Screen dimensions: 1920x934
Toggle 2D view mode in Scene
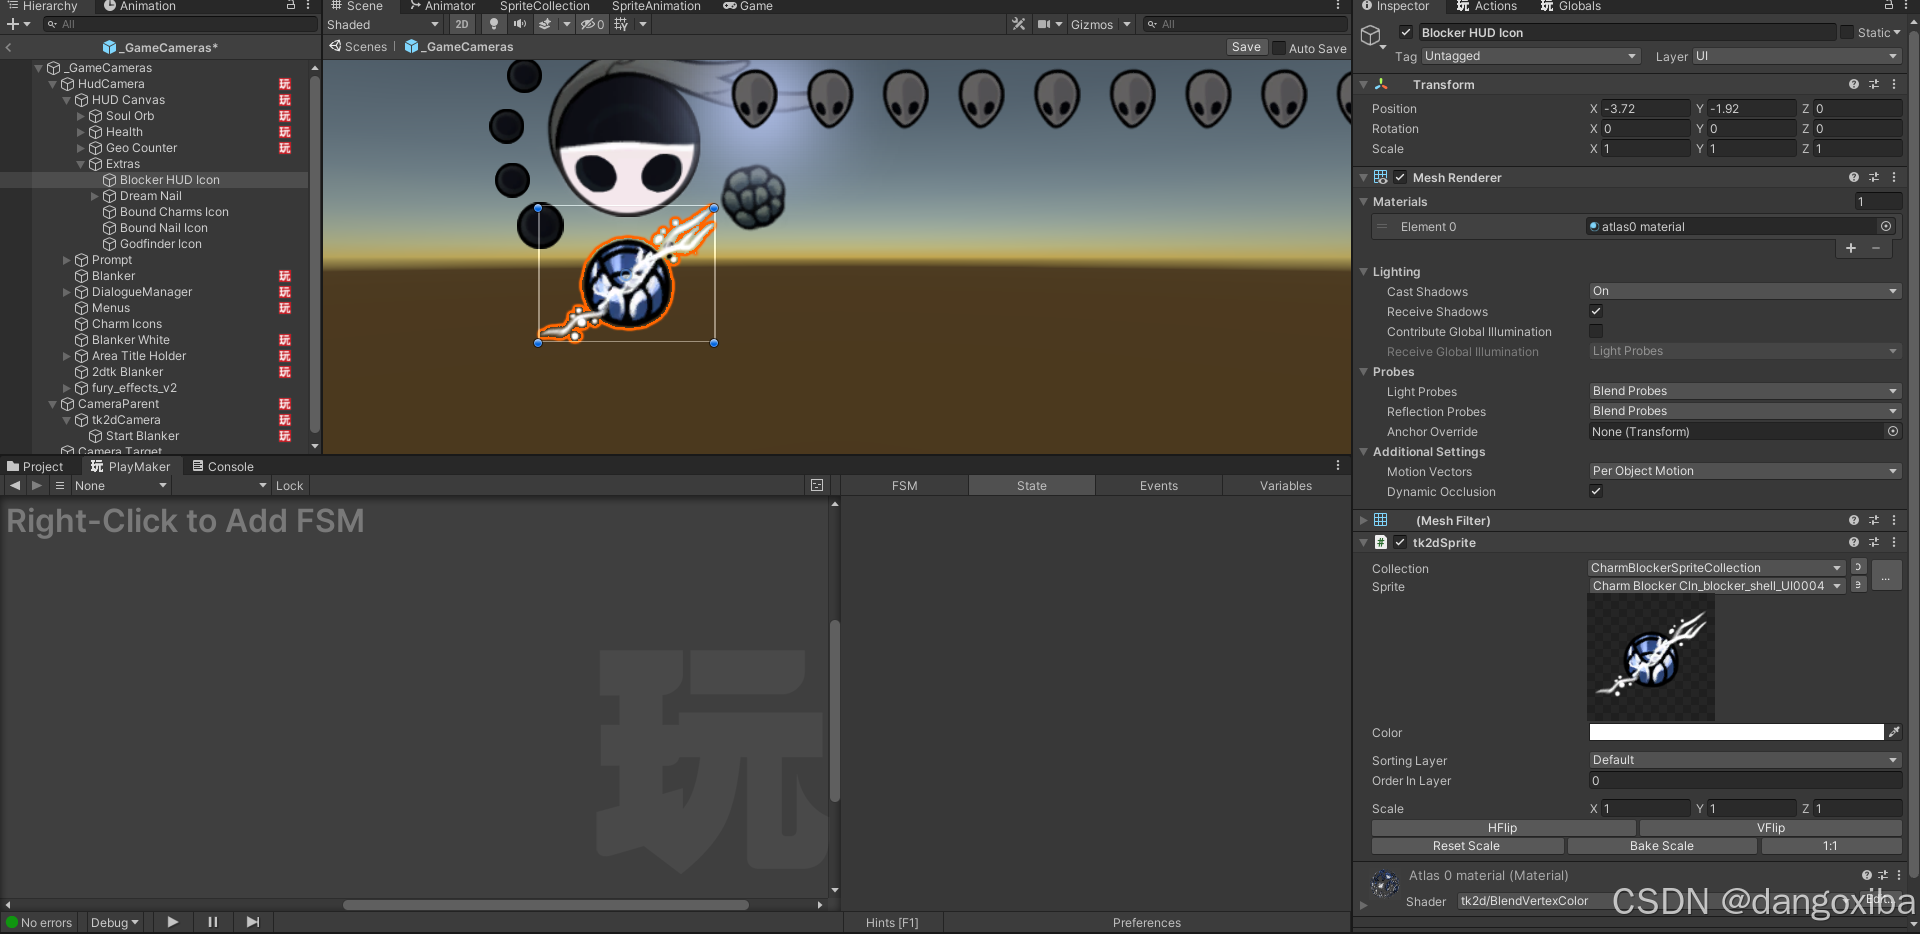coord(461,24)
